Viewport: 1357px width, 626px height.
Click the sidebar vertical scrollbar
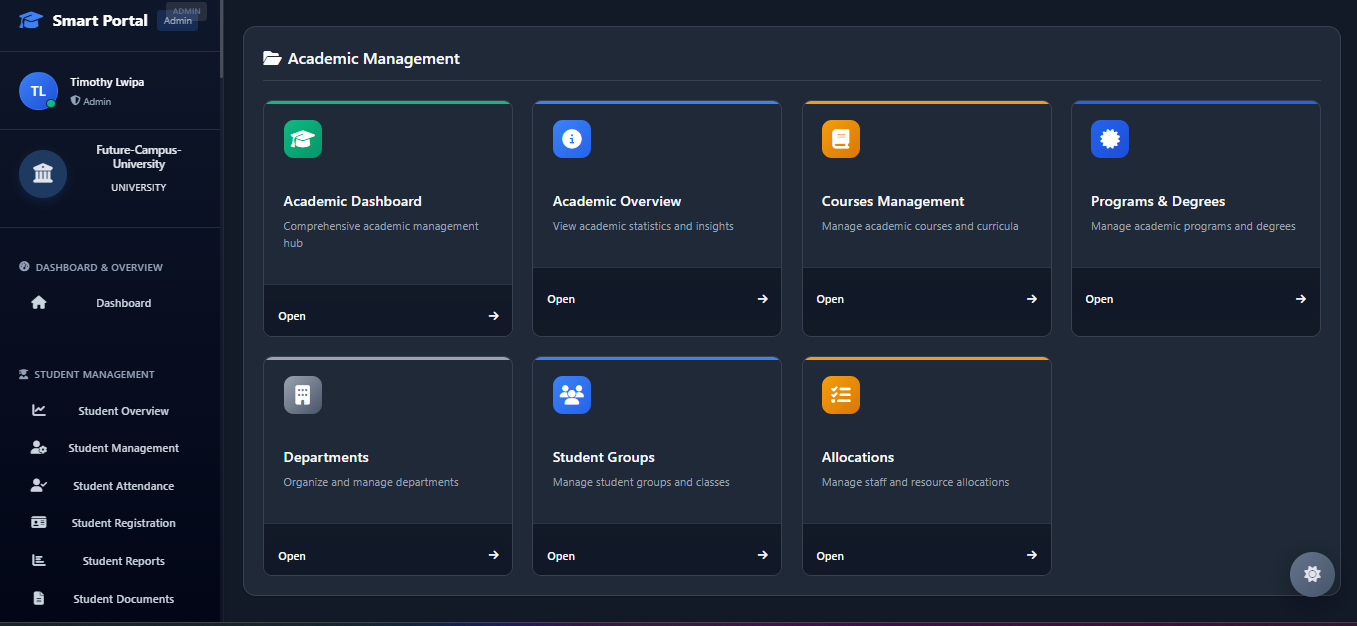pos(221,40)
